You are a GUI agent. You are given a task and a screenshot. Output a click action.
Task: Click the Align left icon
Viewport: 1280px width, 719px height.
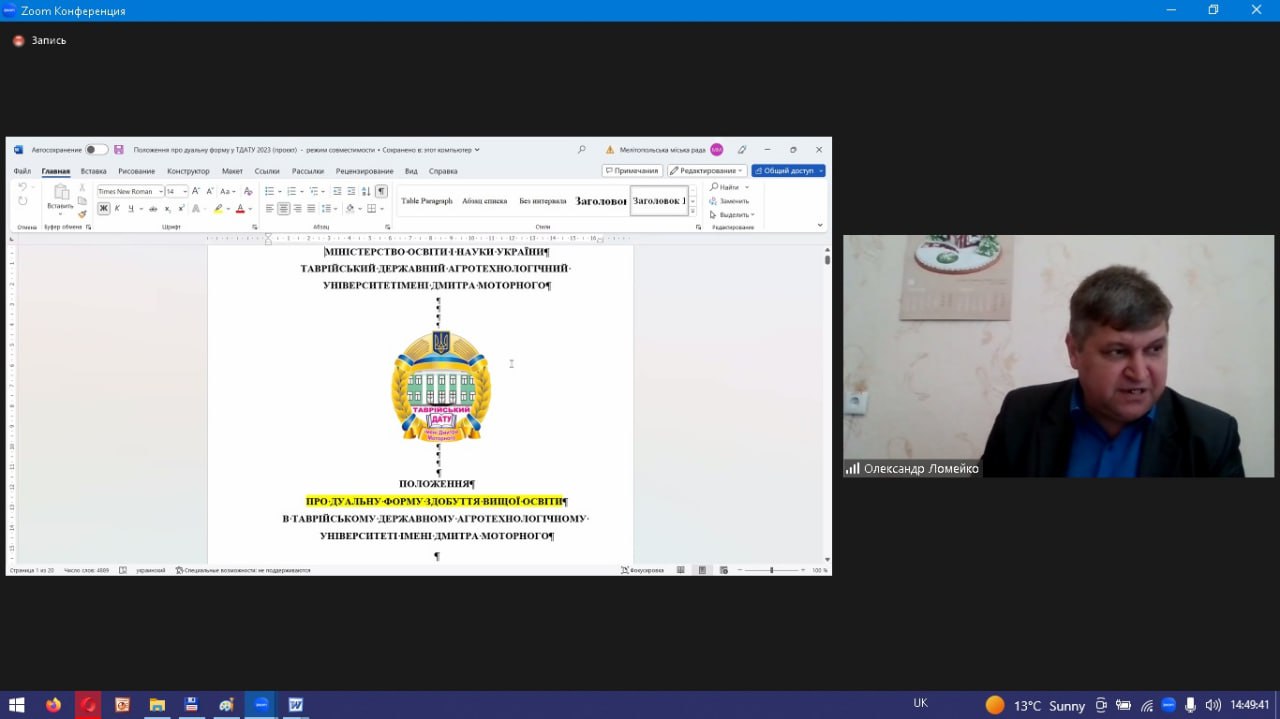pyautogui.click(x=269, y=209)
